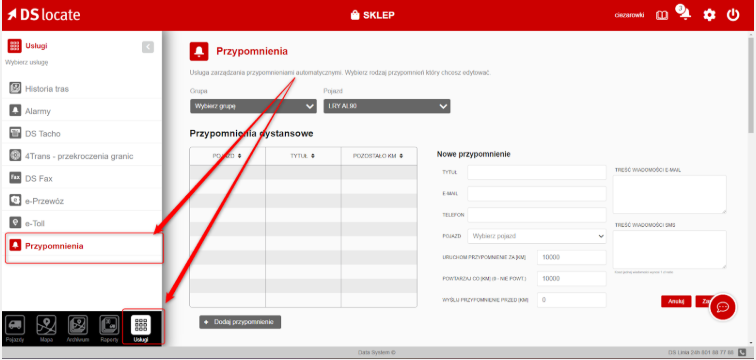Screen dimensions: 756x360
Task: Focus the E-MAIL input field
Action: point(537,194)
